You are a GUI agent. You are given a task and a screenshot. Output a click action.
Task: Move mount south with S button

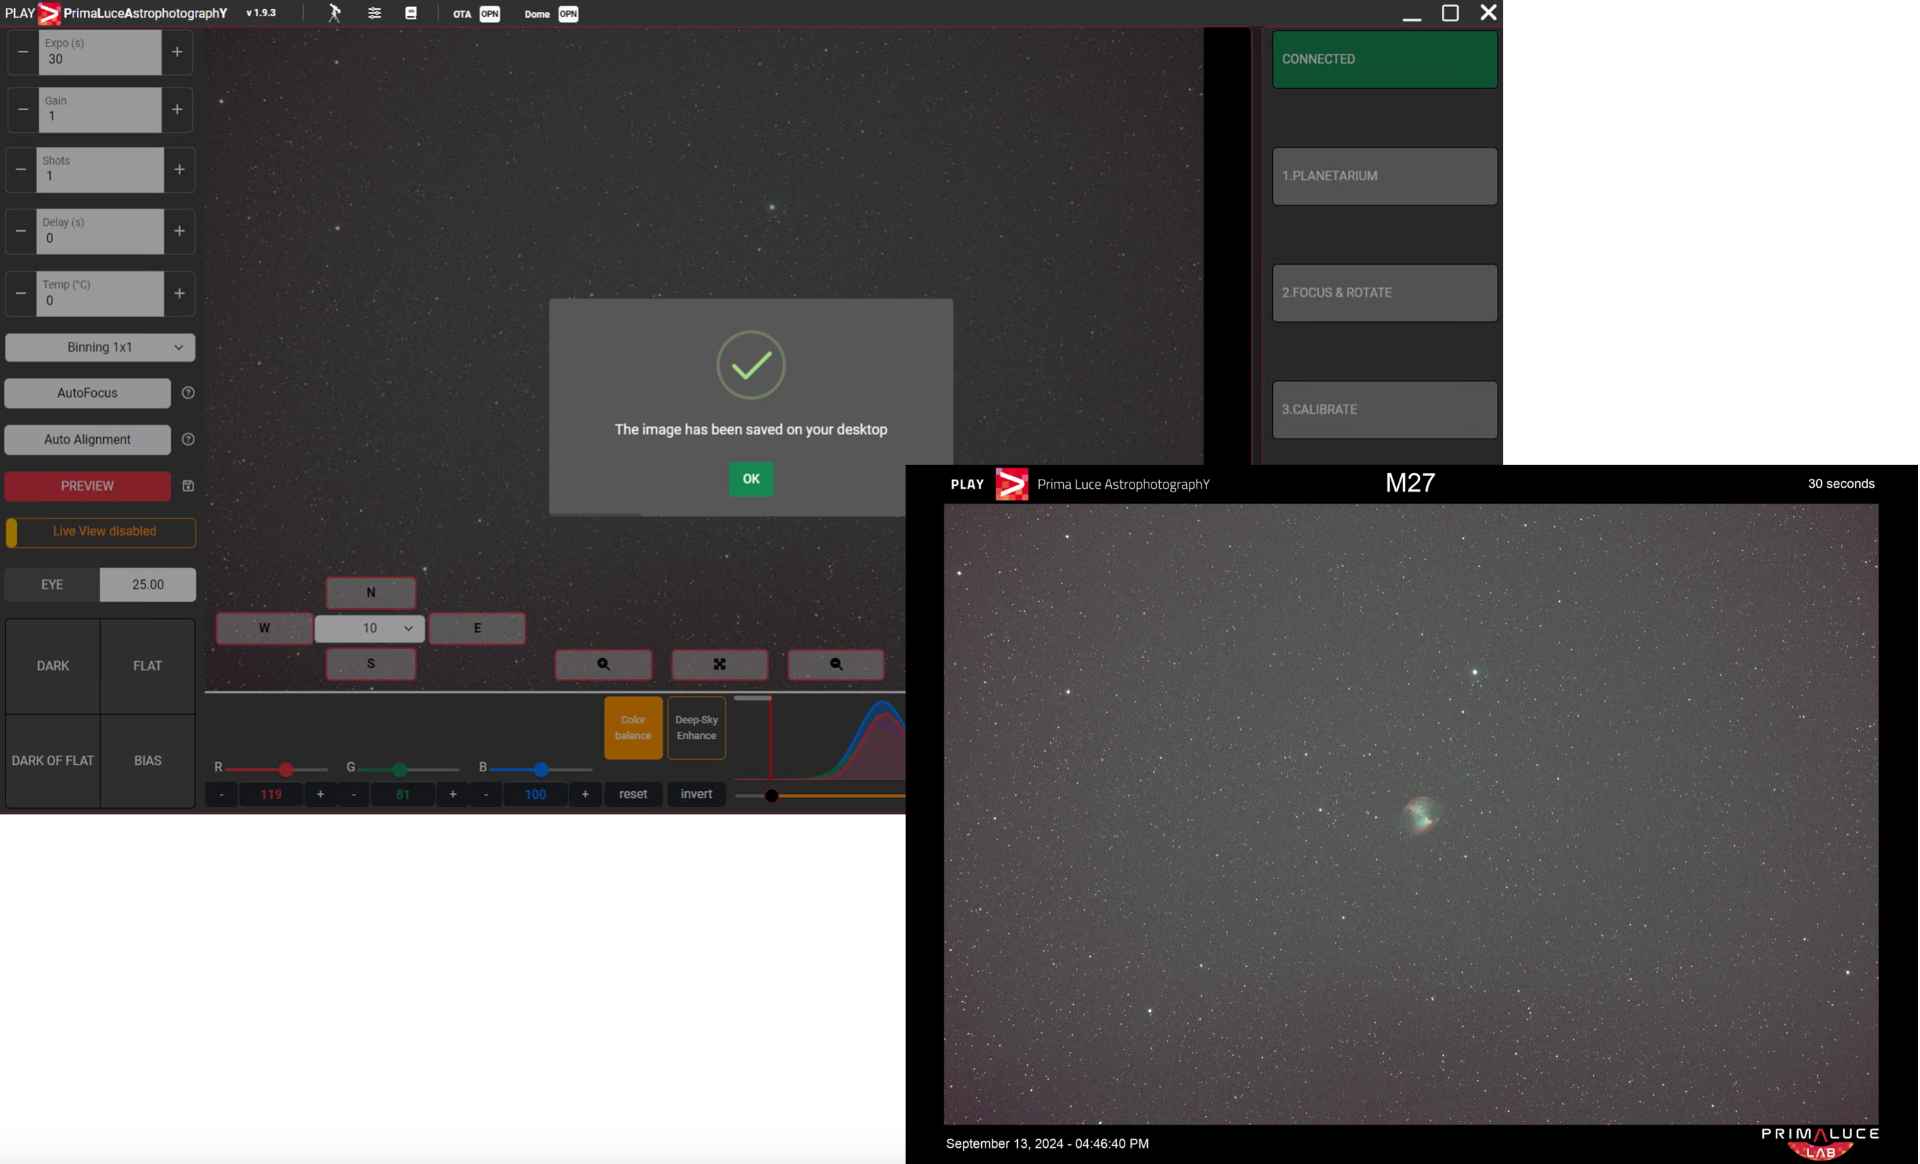(x=371, y=664)
